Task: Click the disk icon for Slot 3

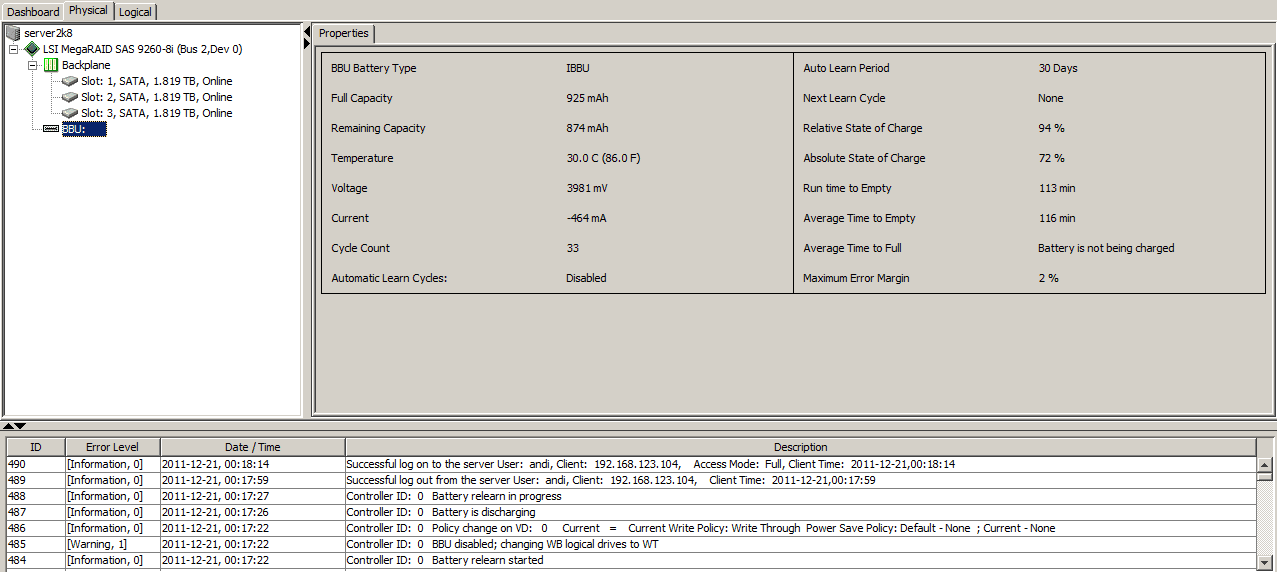Action: [70, 113]
